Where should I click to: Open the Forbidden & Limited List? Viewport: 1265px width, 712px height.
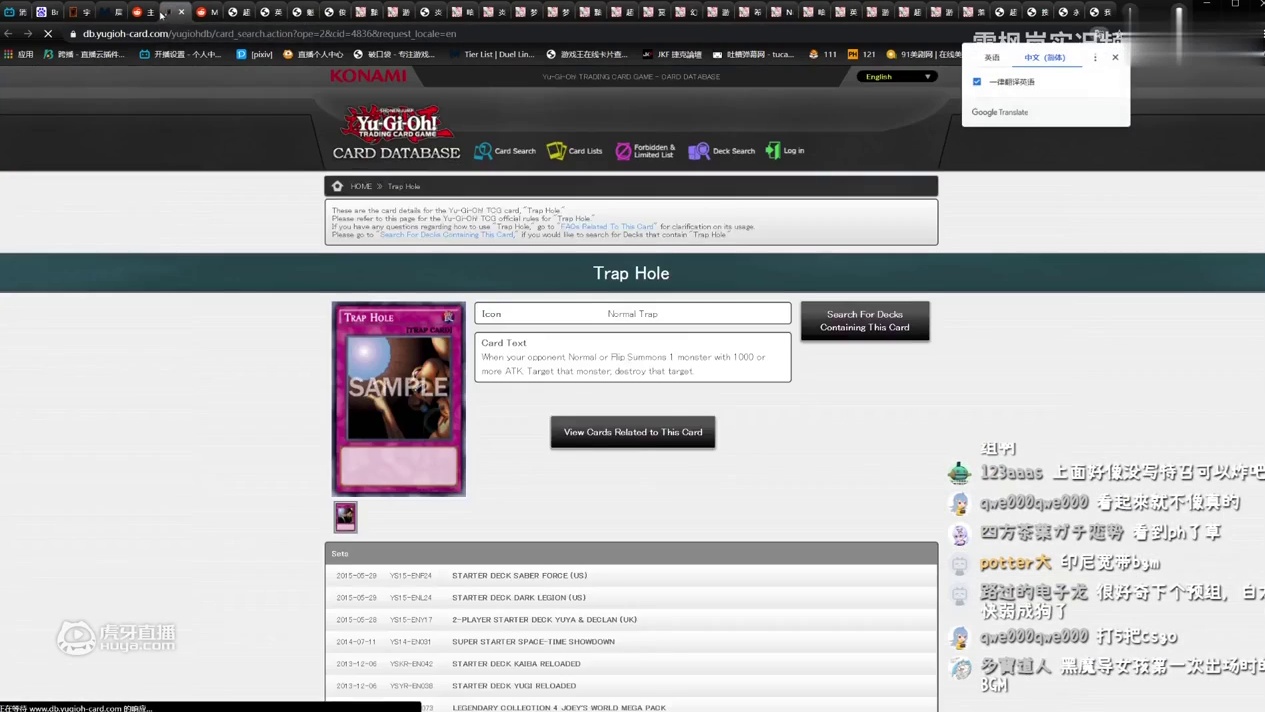[645, 151]
